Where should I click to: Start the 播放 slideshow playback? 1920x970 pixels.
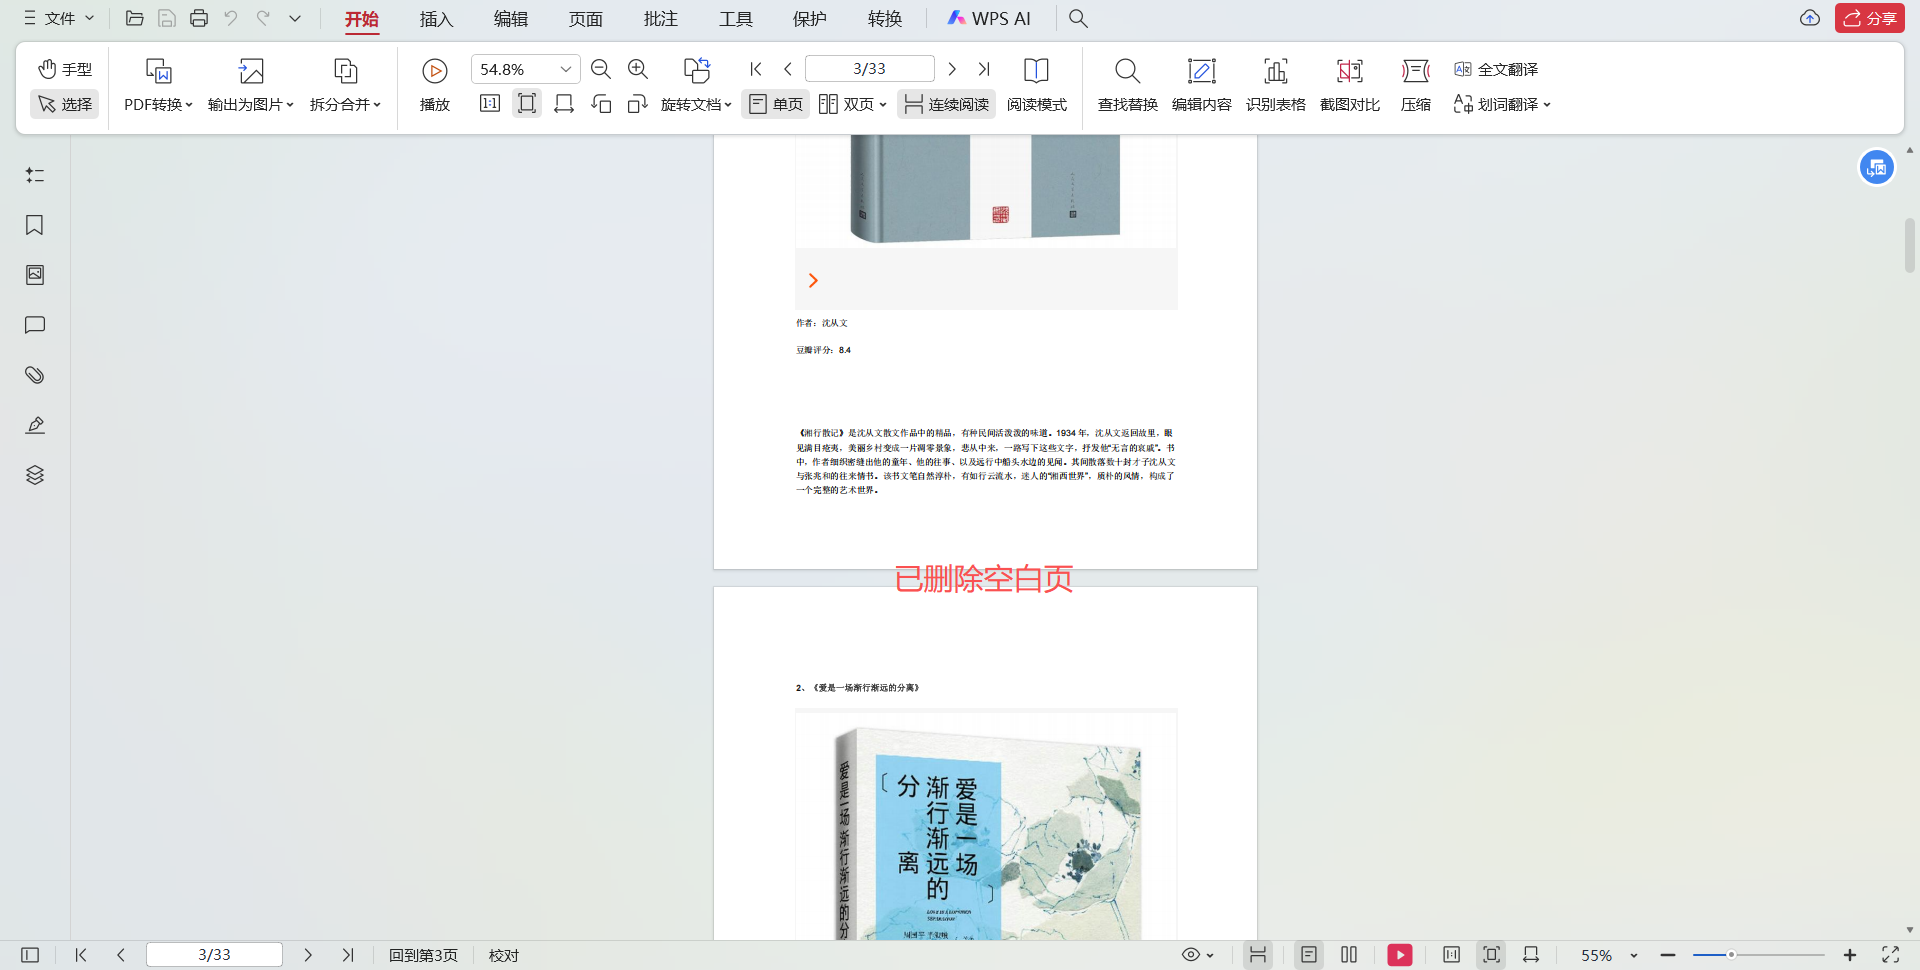pyautogui.click(x=434, y=85)
